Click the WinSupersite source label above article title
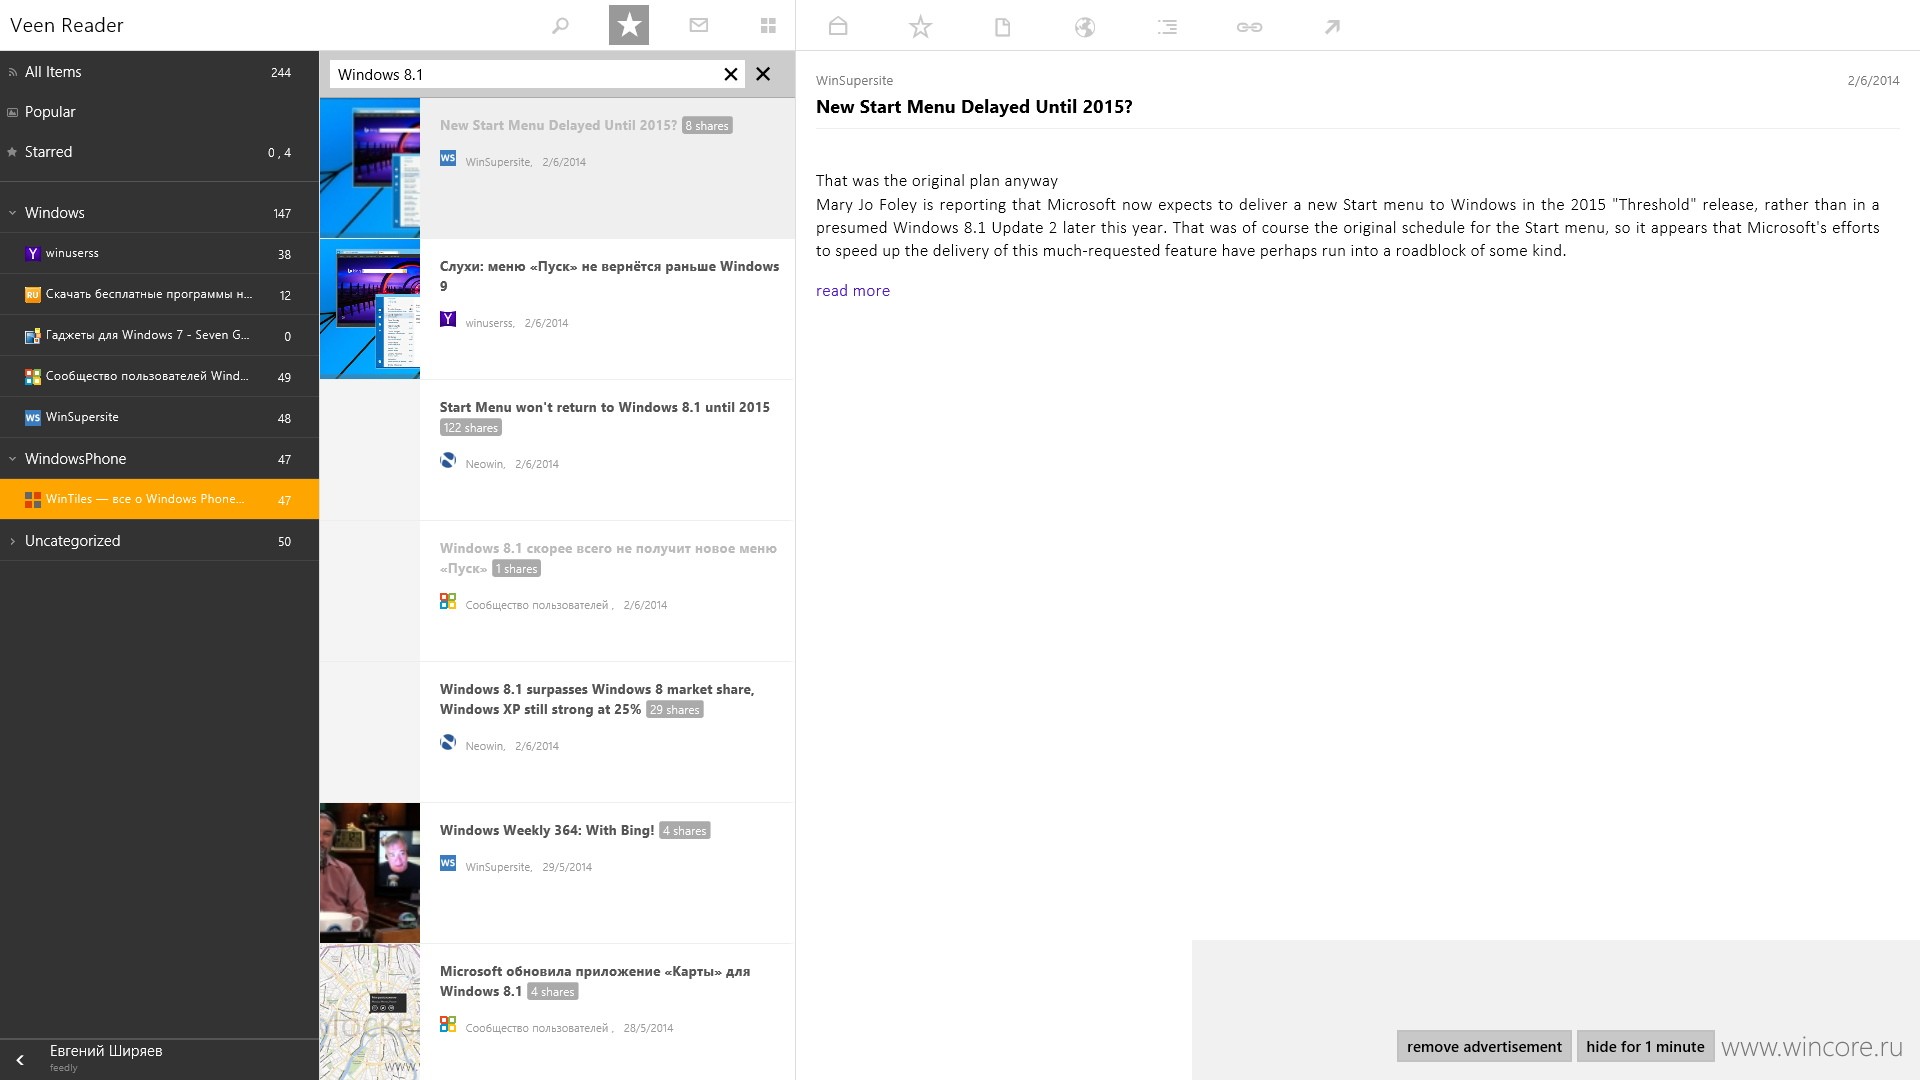Viewport: 1920px width, 1080px height. click(x=855, y=81)
